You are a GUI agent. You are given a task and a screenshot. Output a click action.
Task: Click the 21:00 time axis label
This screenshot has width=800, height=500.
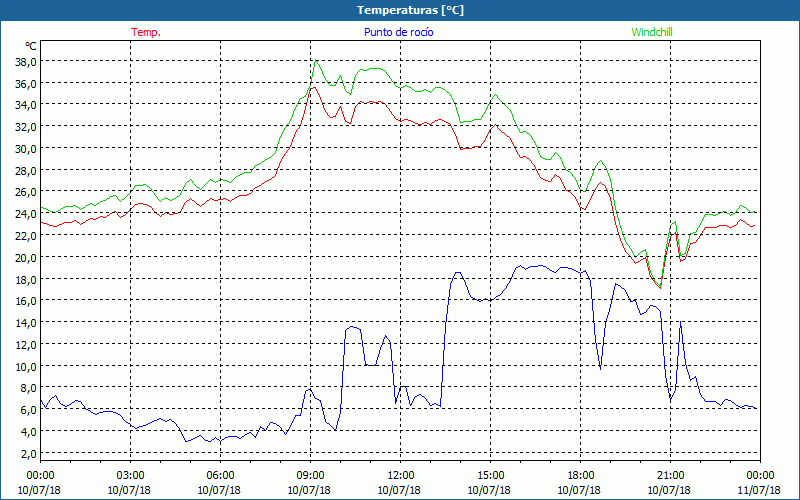[670, 476]
